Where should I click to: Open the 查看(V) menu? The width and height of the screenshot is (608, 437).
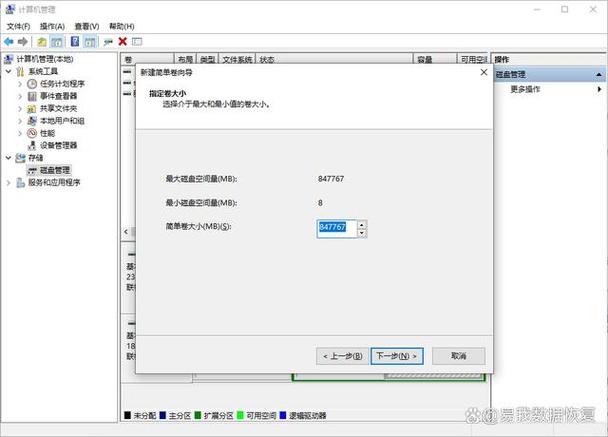coord(87,26)
